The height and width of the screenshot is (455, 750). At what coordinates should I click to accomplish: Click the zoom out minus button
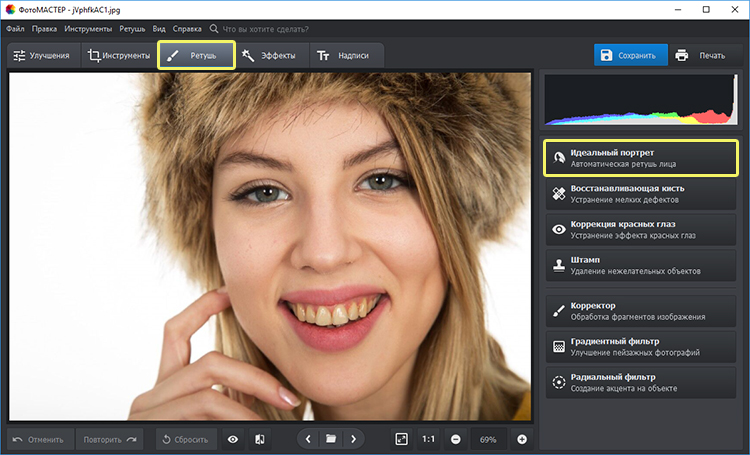455,439
